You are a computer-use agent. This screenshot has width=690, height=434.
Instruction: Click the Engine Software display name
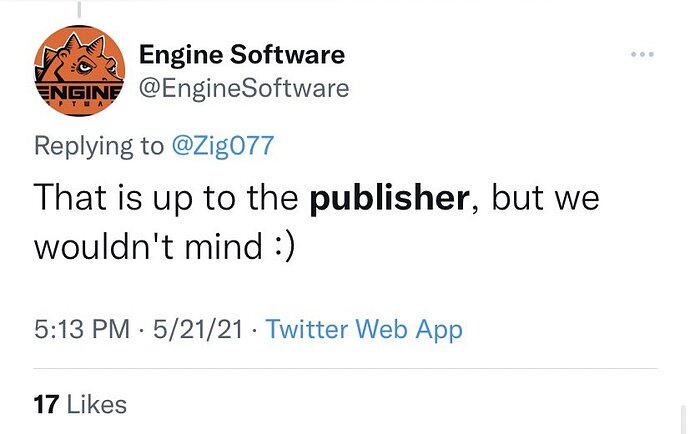242,55
